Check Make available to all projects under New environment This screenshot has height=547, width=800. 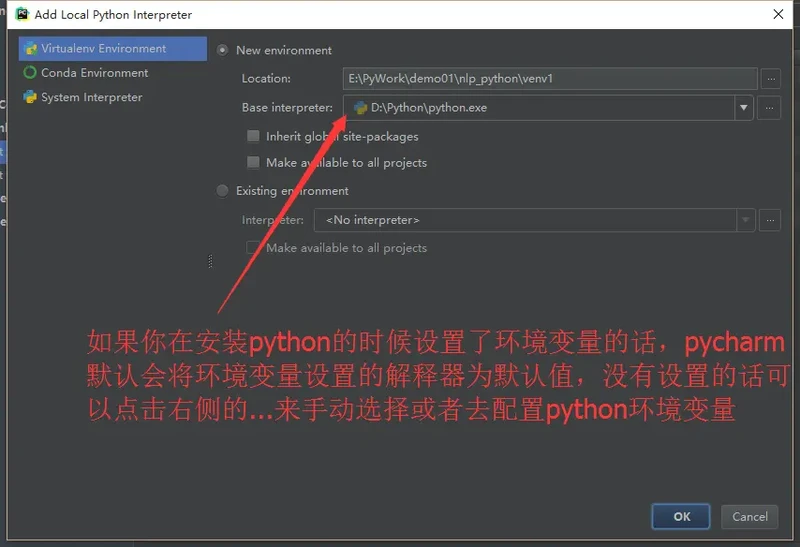click(x=253, y=163)
